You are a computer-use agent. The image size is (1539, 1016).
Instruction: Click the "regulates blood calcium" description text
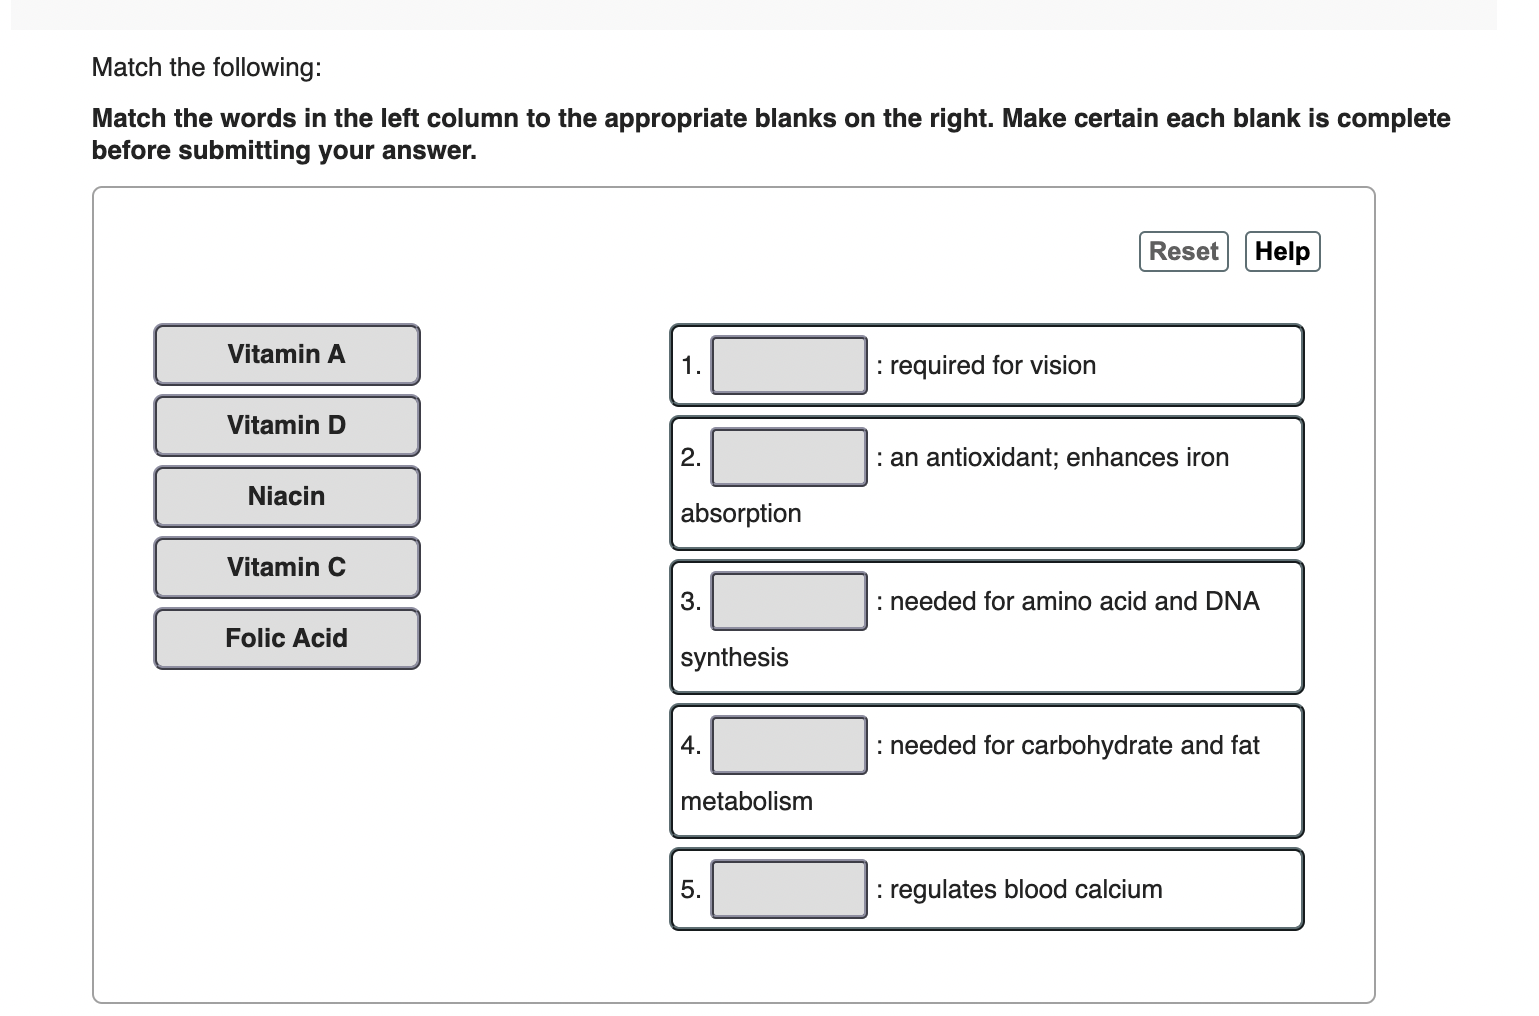[x=1026, y=889]
